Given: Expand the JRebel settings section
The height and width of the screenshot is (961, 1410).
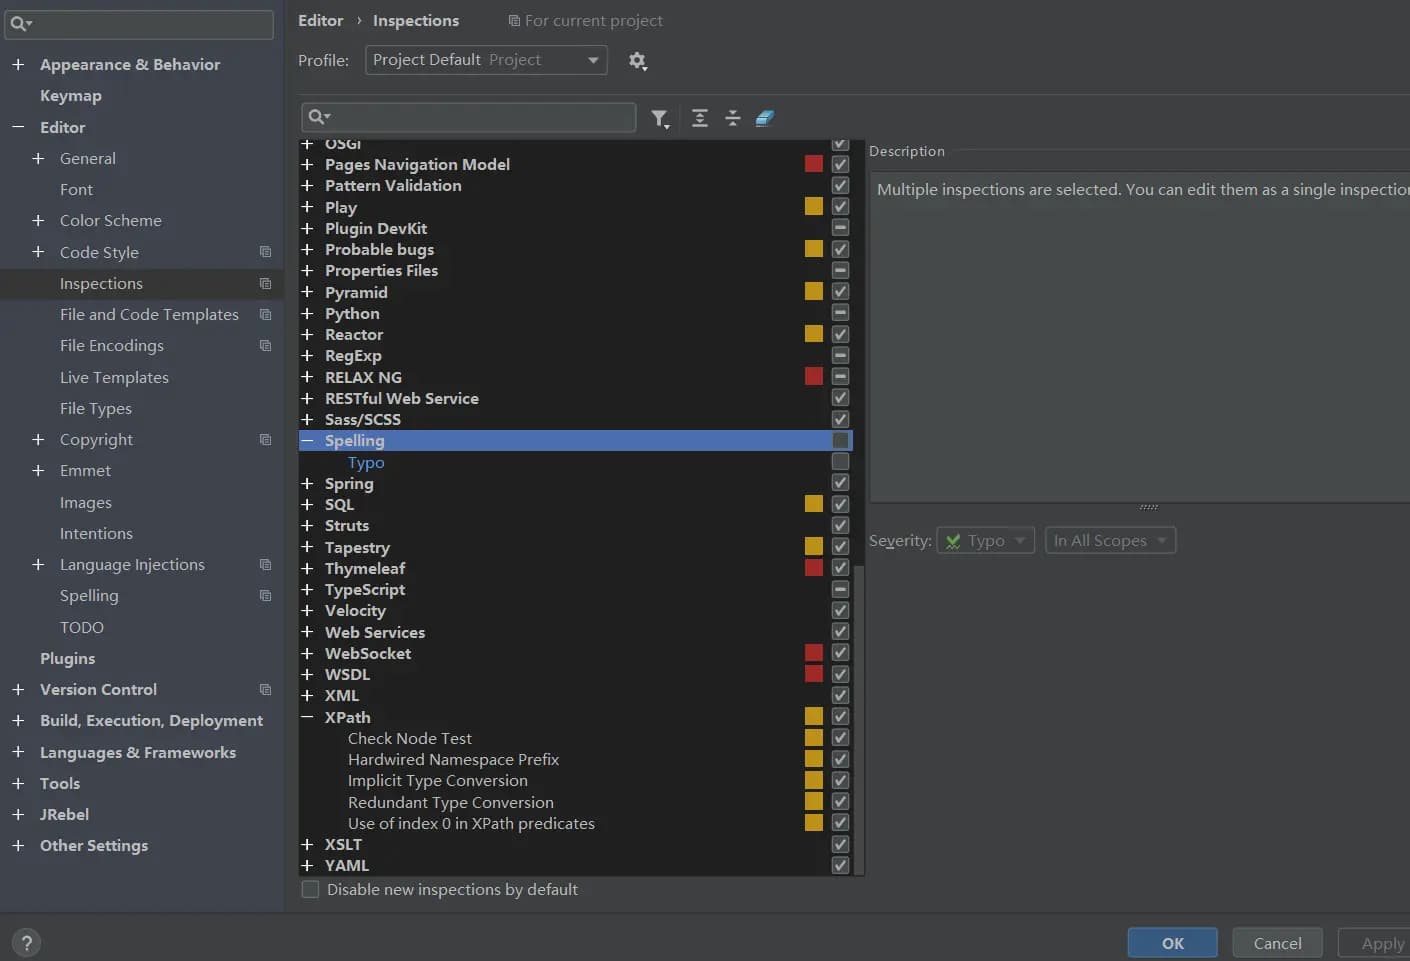Looking at the screenshot, I should (x=18, y=814).
